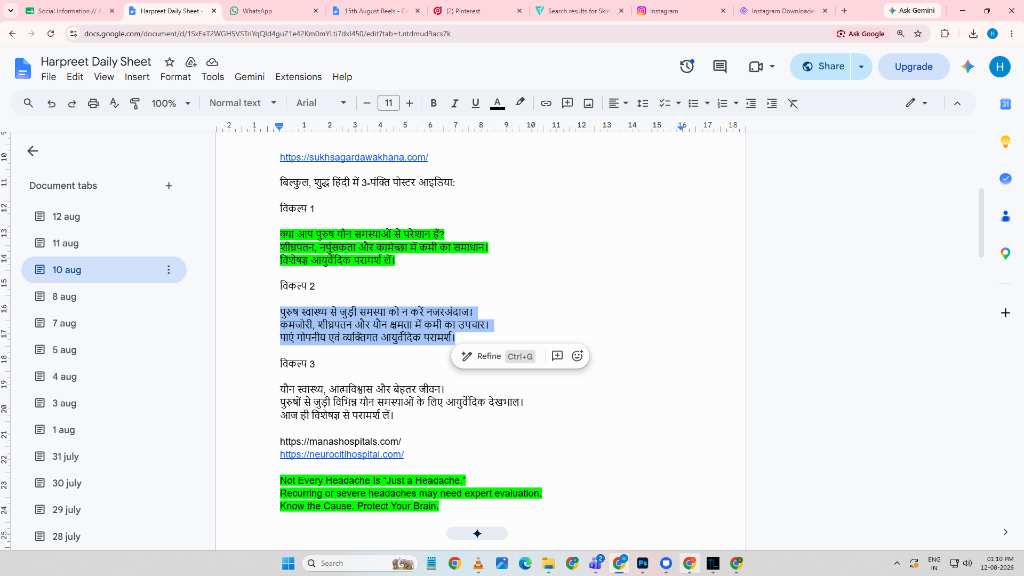
Task: Open the Format menu
Action: [x=176, y=76]
